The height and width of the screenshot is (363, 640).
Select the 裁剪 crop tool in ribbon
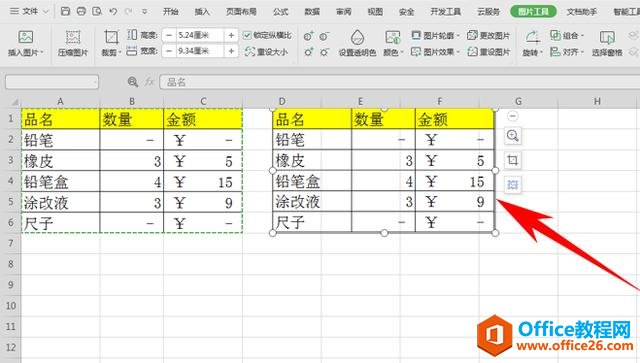(x=111, y=43)
